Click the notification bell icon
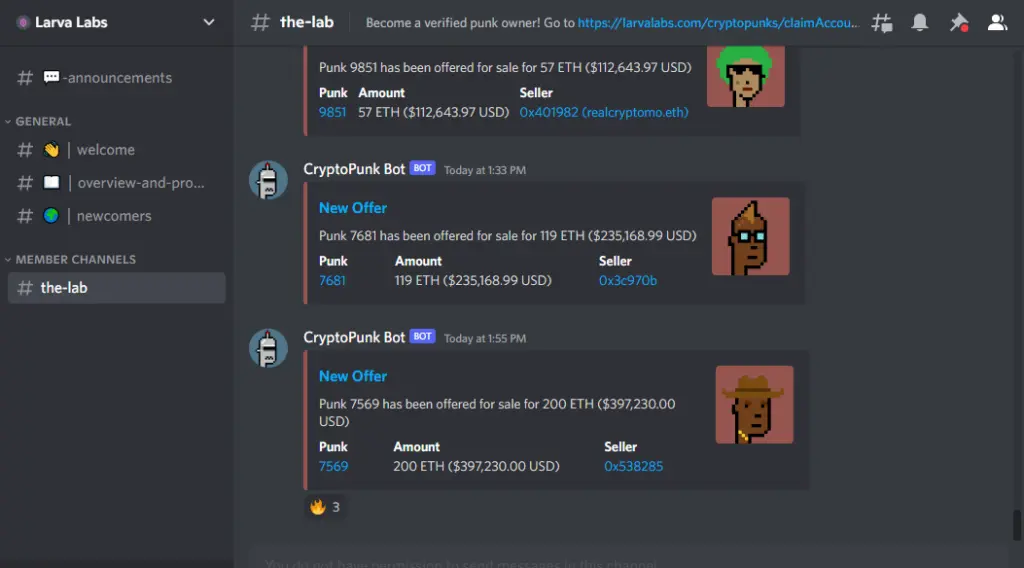The width and height of the screenshot is (1024, 568). 920,22
